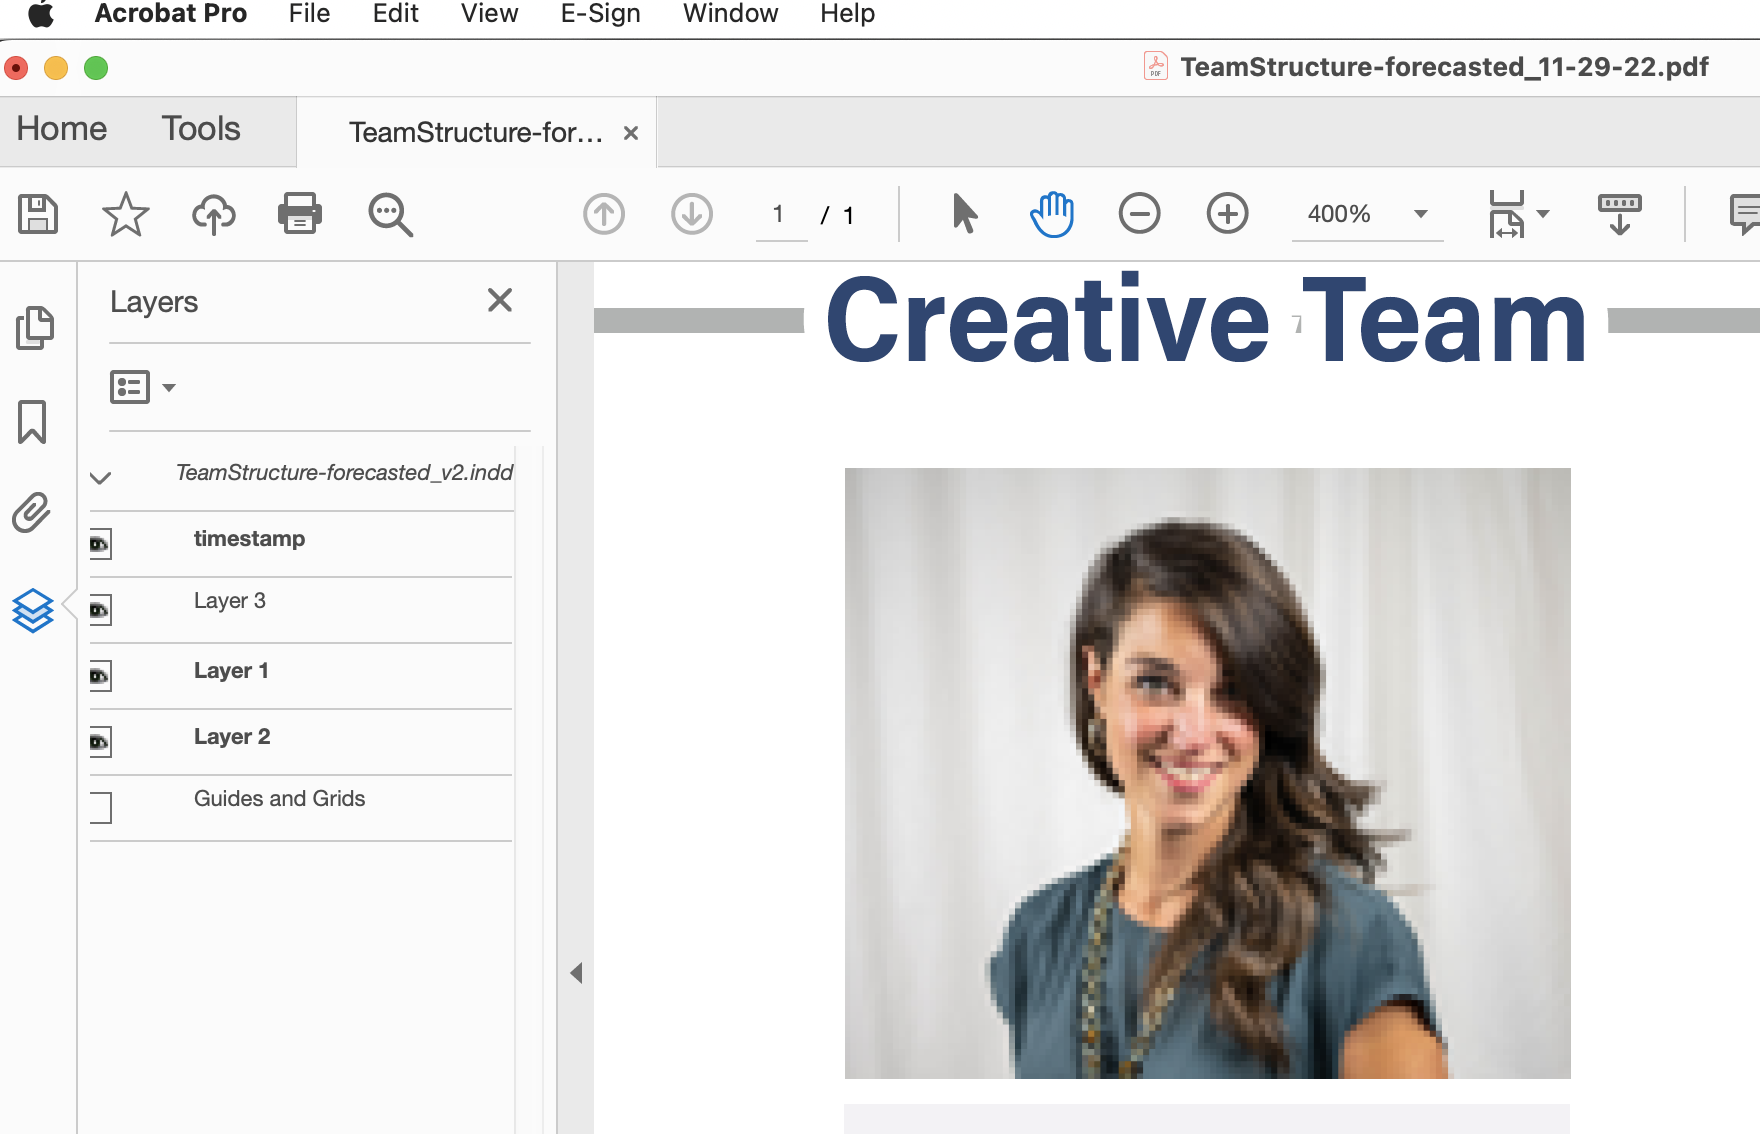The width and height of the screenshot is (1760, 1134).
Task: Collapse the TeamStructure-forecasted_v2.indd layer tree
Action: click(100, 477)
